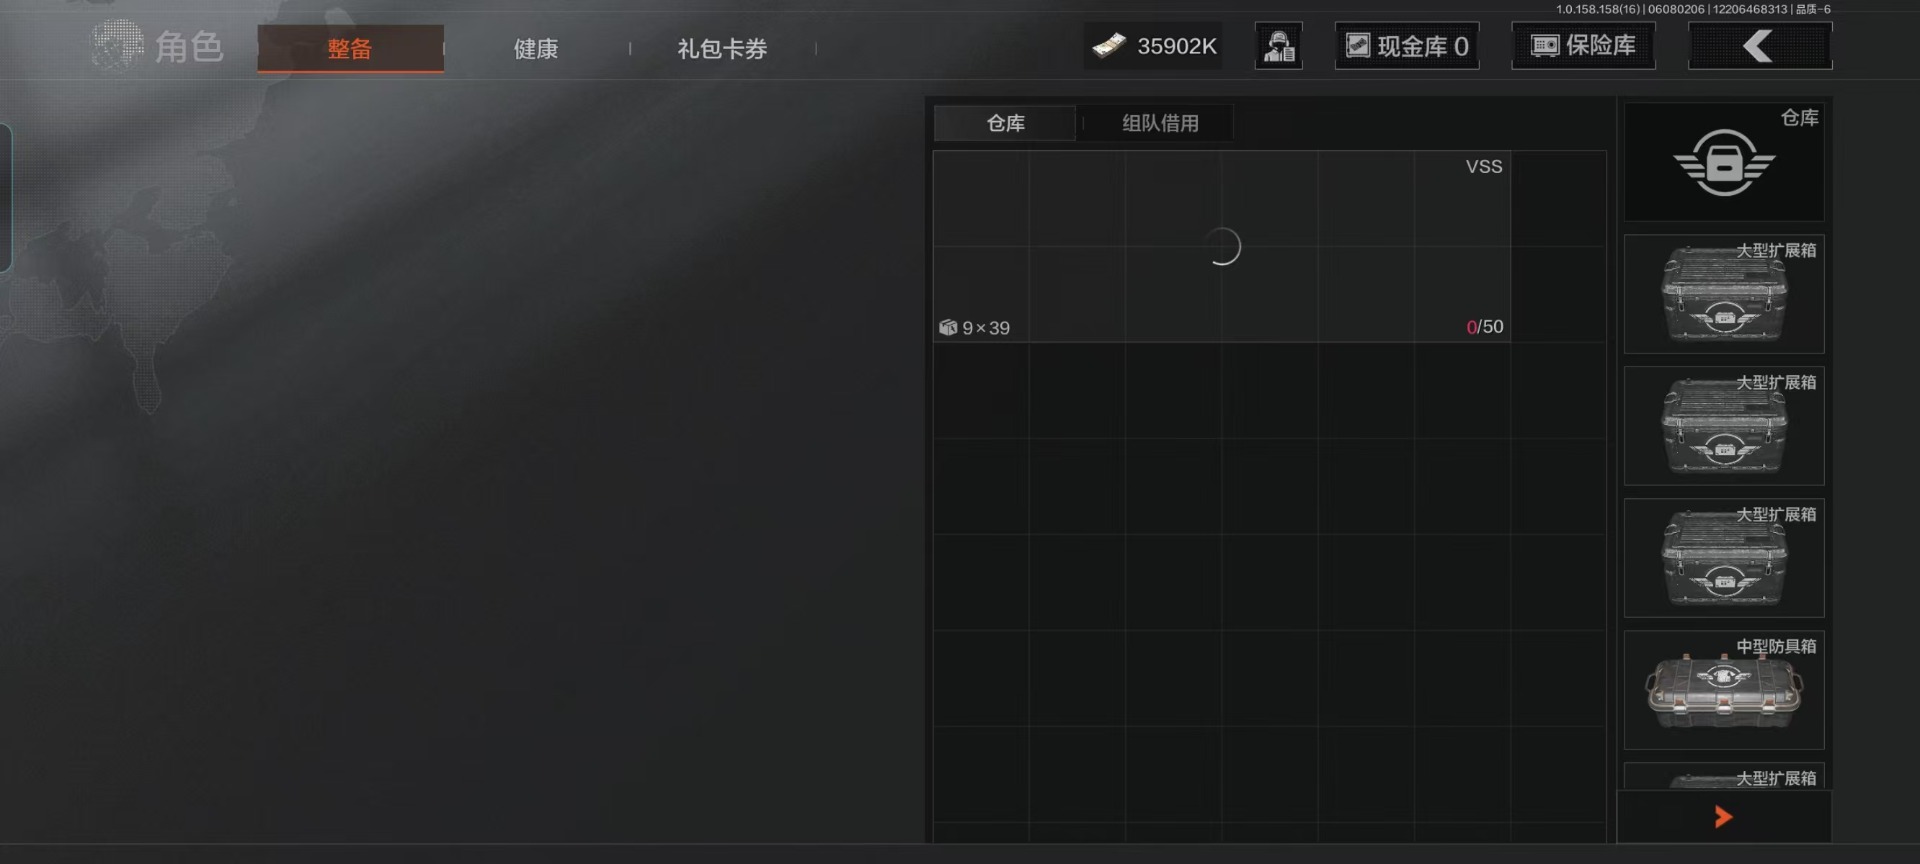Select the 仓库 winged emblem container
The height and width of the screenshot is (864, 1920).
coord(1724,162)
